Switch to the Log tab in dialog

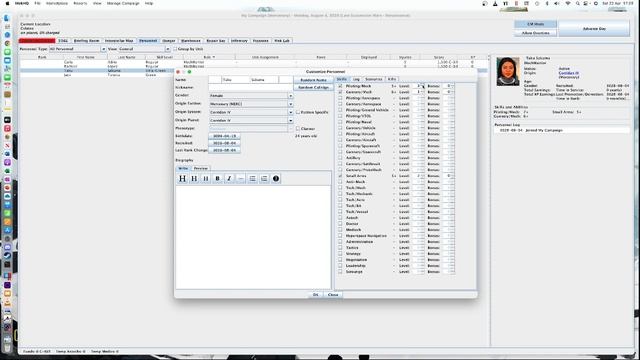pos(356,79)
